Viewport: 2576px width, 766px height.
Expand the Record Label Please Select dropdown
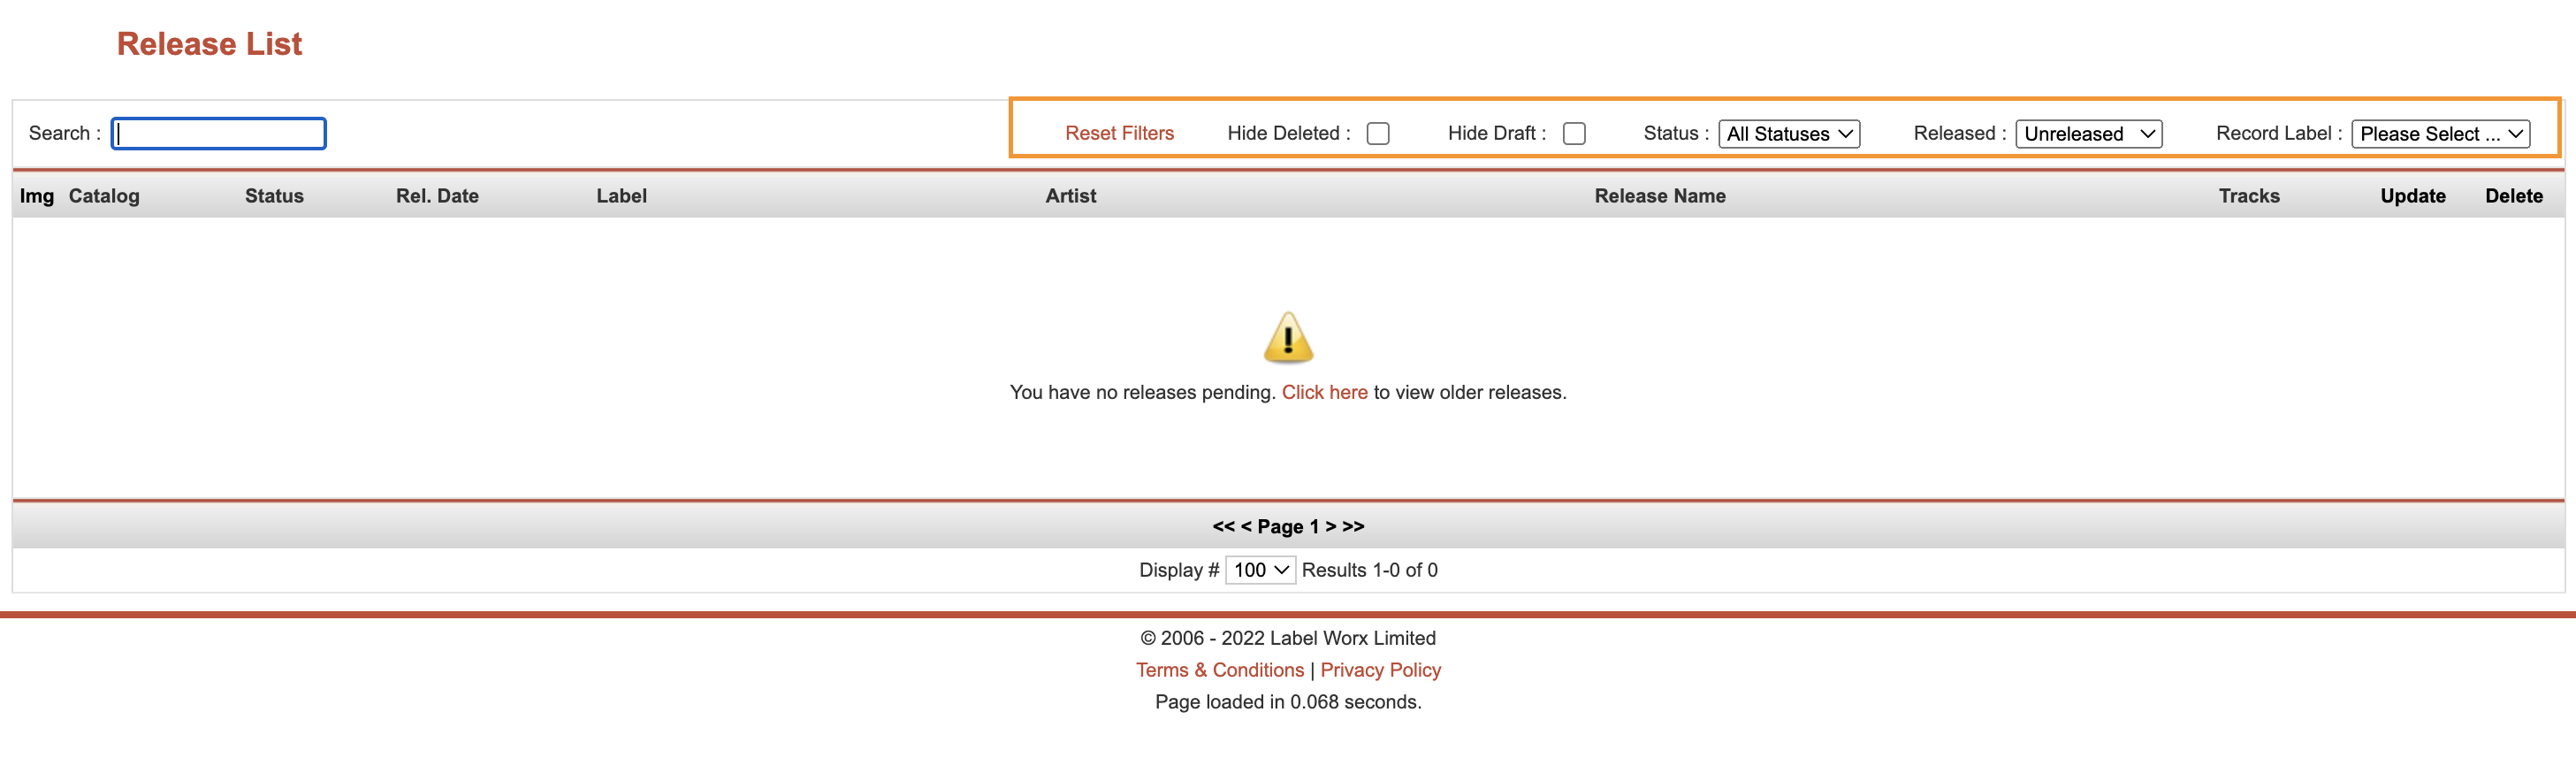click(2441, 134)
